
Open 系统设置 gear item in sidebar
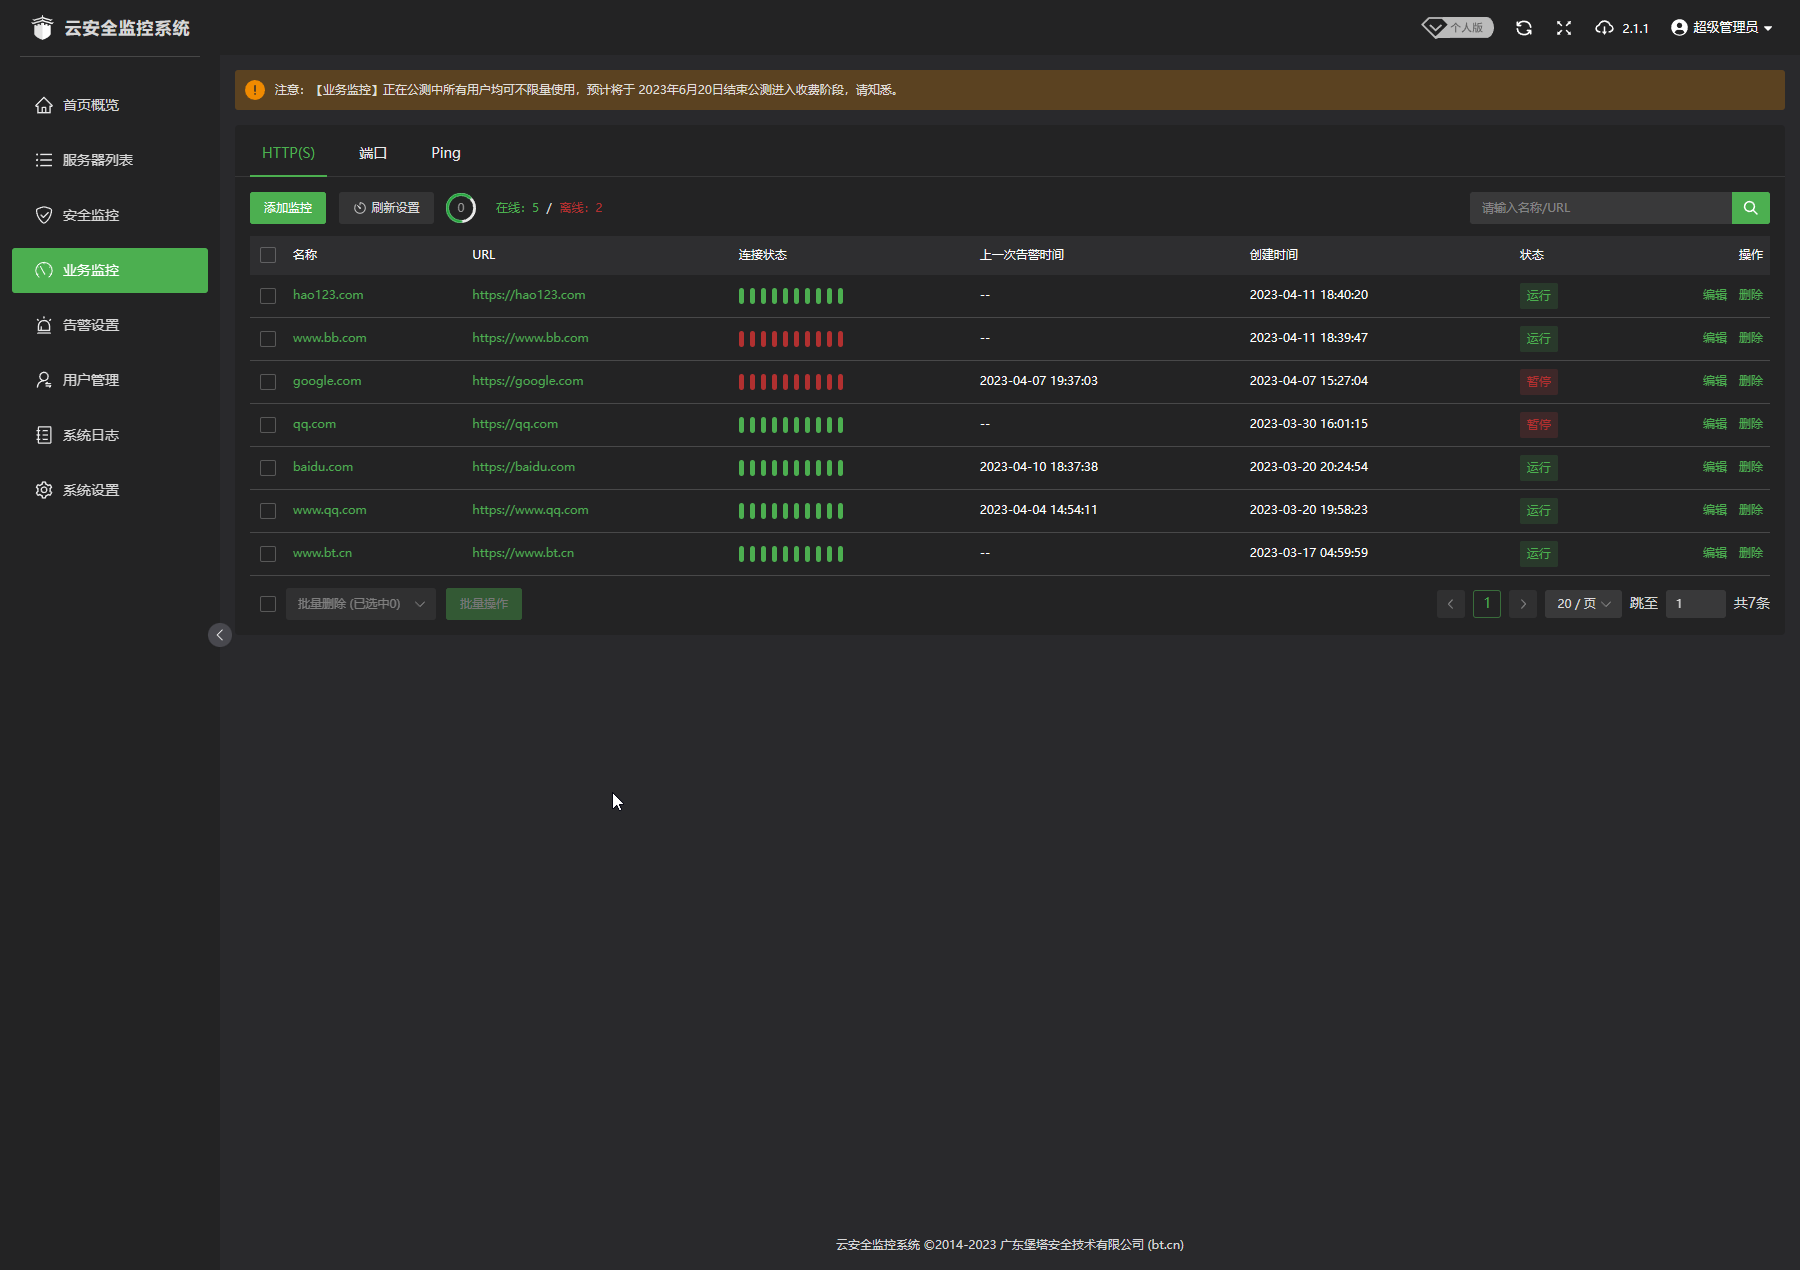[90, 490]
